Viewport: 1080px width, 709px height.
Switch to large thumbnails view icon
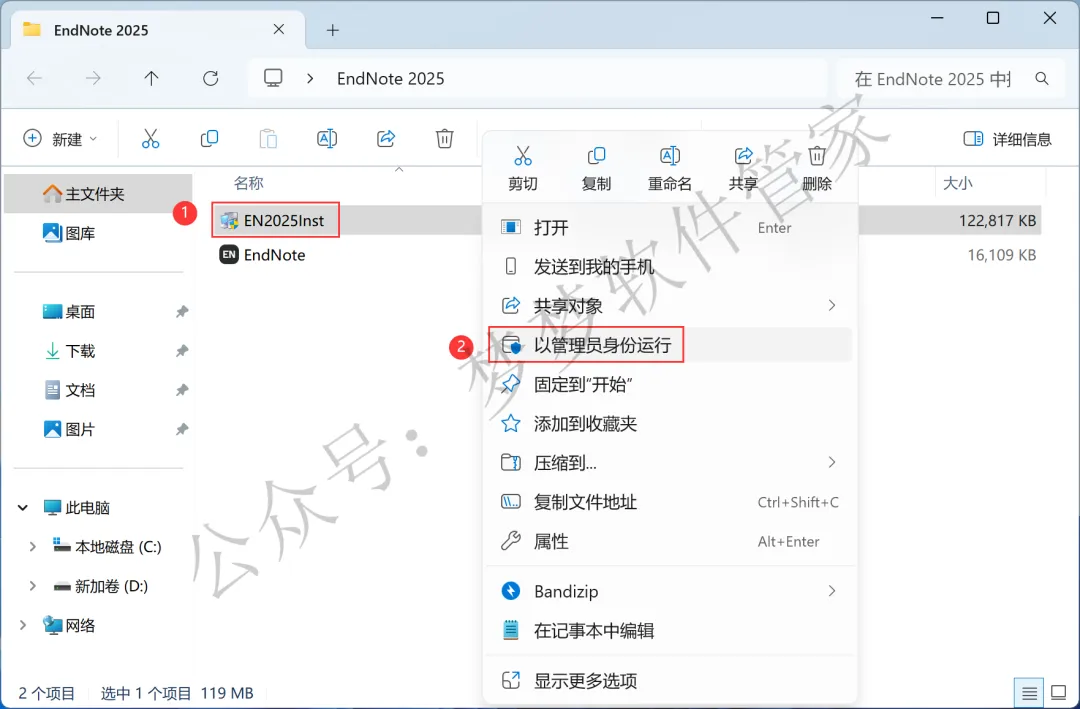point(1059,692)
